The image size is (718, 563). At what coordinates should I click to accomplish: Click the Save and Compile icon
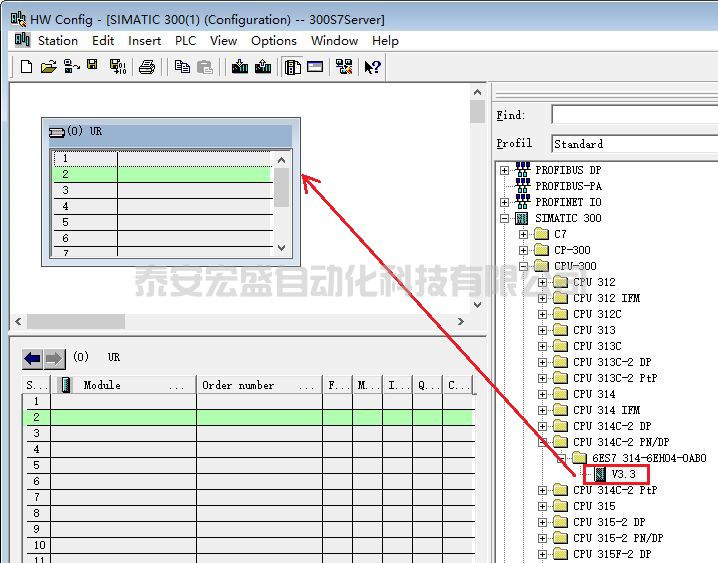coord(118,67)
